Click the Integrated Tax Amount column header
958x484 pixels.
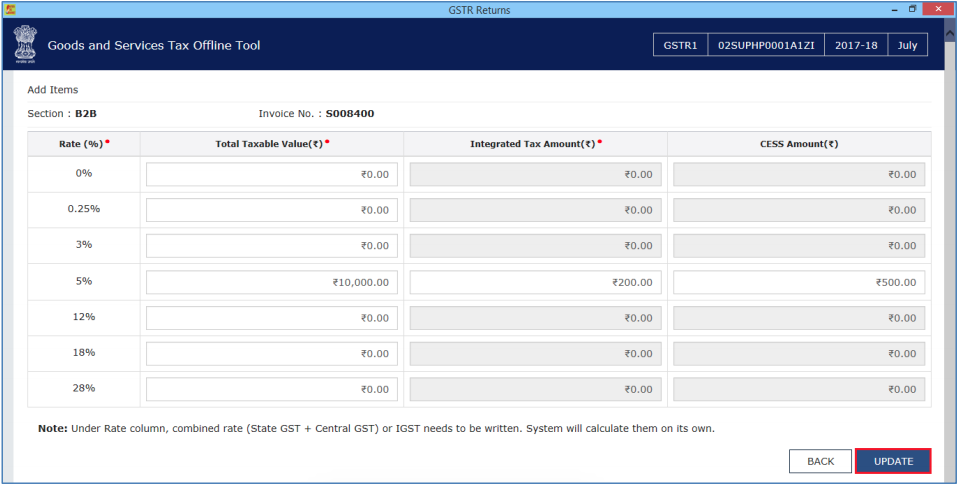[535, 144]
